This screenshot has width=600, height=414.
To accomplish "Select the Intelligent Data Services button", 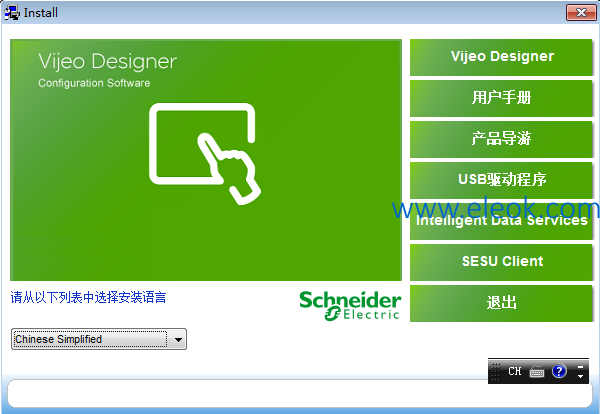I will click(501, 221).
